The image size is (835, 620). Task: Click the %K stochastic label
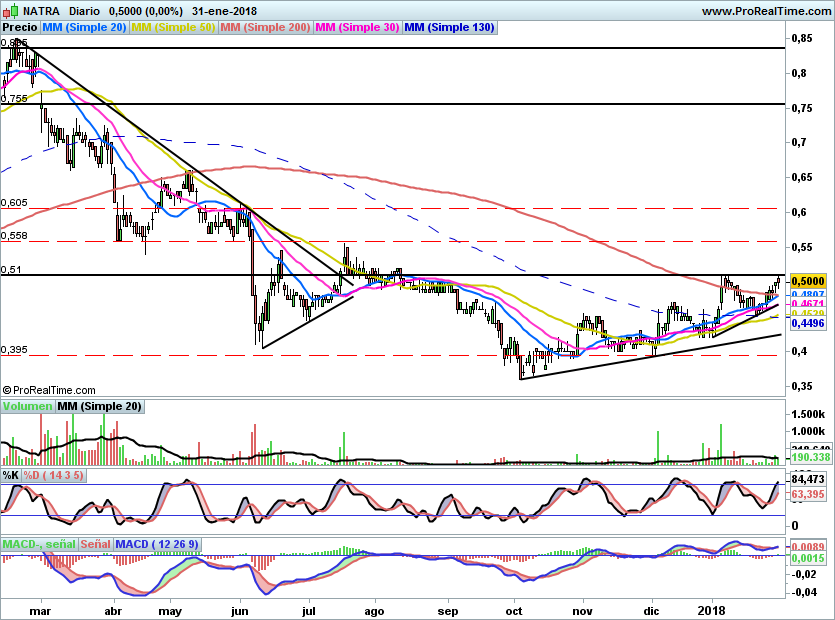coord(11,475)
